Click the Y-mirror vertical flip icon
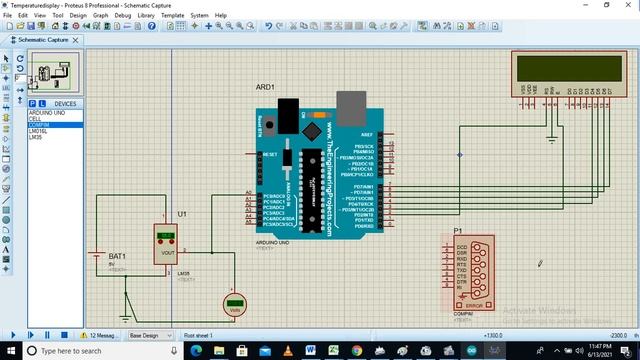The height and width of the screenshot is (360, 640). pyautogui.click(x=20, y=100)
